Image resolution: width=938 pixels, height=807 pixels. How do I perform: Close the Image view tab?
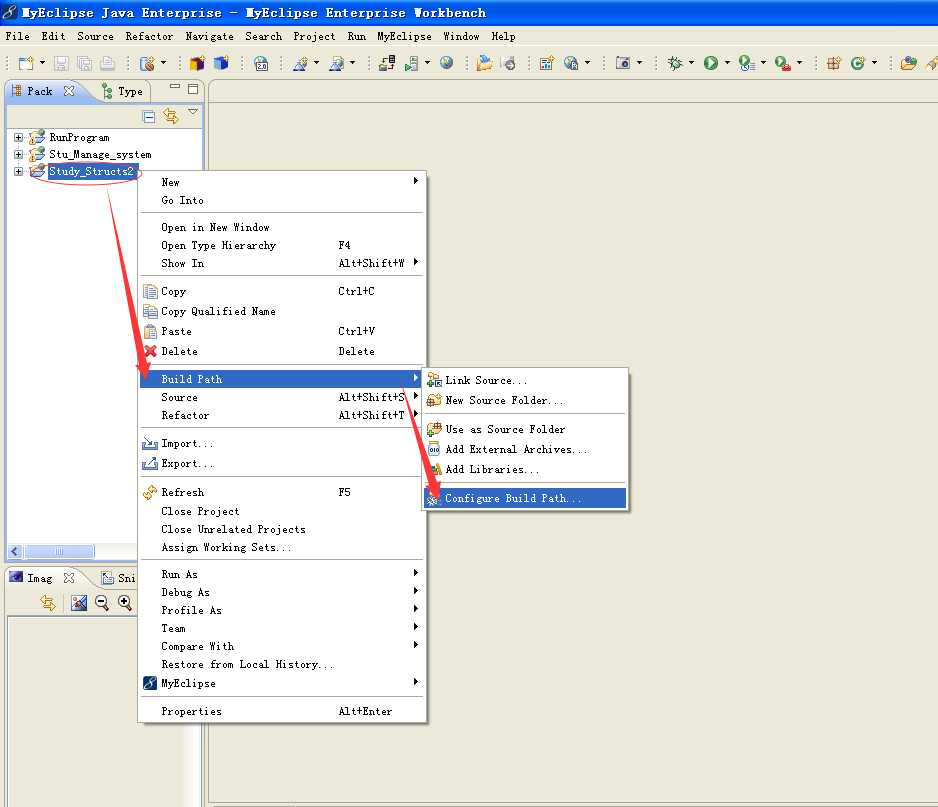click(x=69, y=578)
